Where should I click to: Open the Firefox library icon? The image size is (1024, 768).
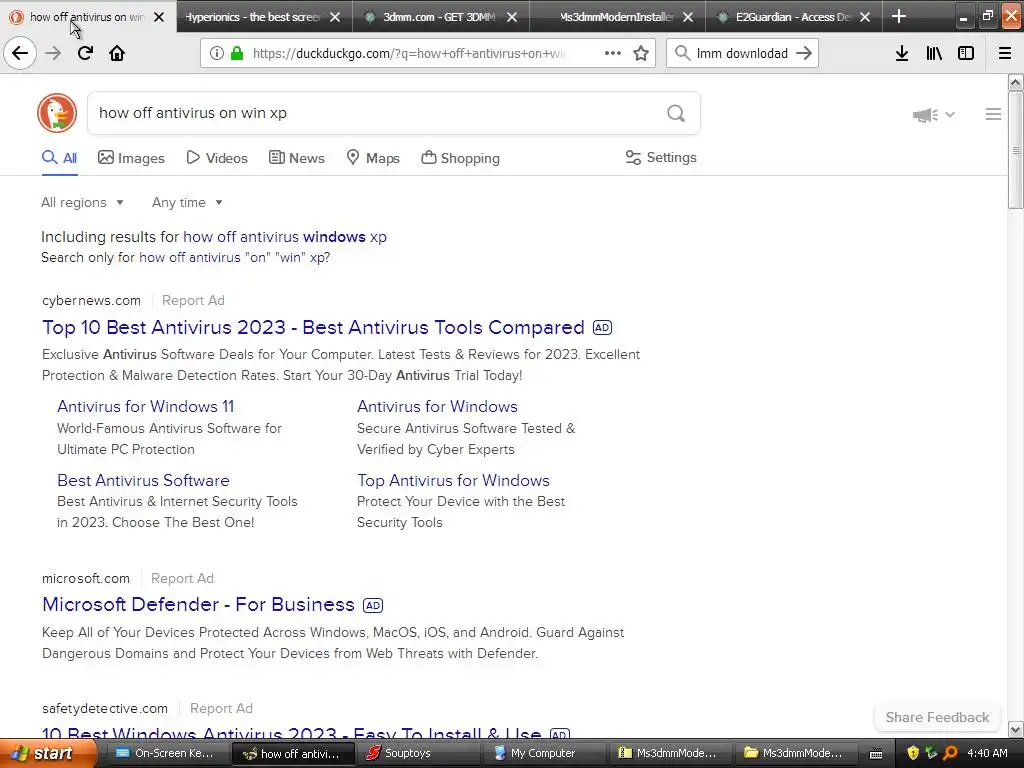pos(934,53)
